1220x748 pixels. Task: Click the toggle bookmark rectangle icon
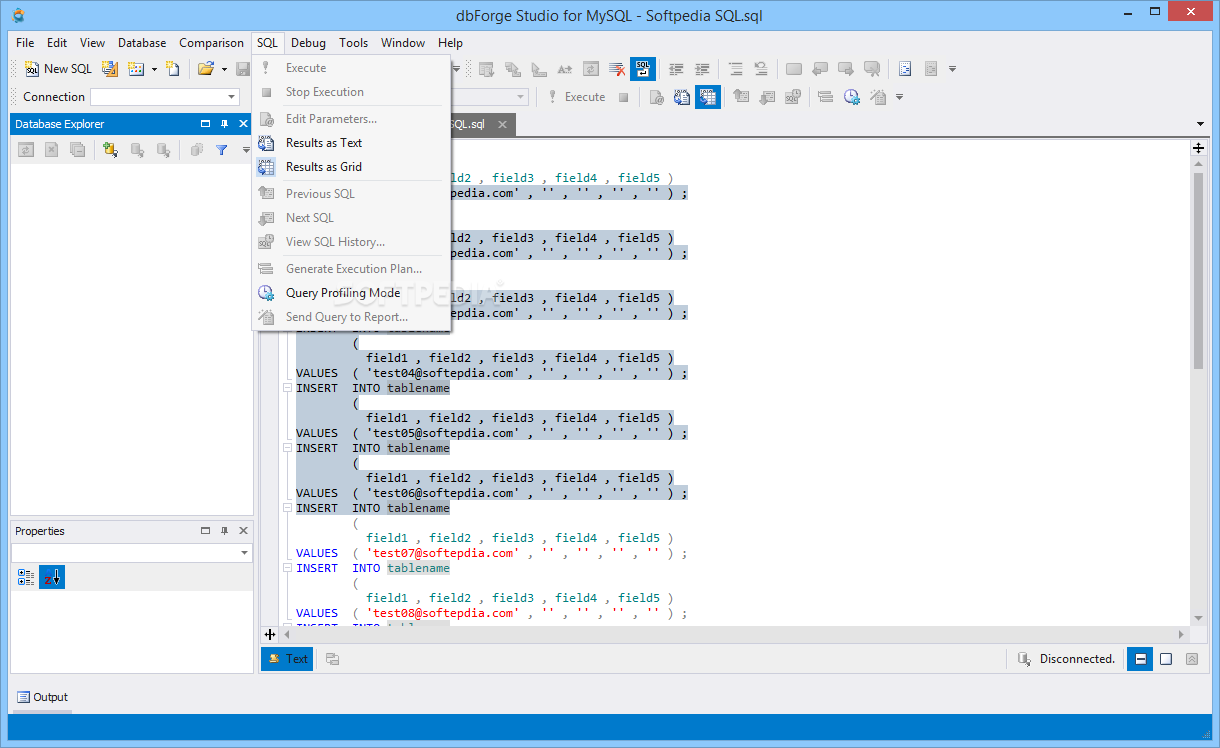[794, 69]
